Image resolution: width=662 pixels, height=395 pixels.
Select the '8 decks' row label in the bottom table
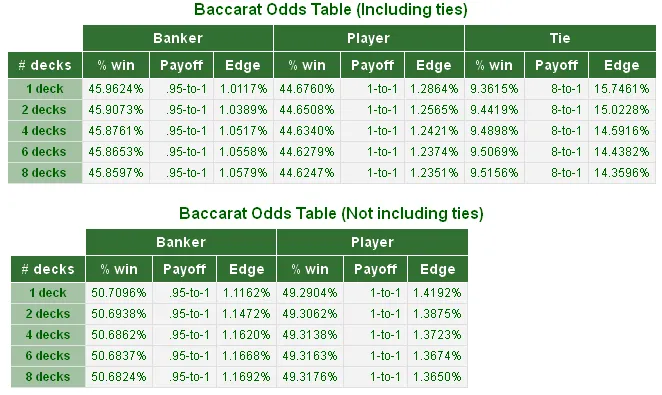(48, 377)
